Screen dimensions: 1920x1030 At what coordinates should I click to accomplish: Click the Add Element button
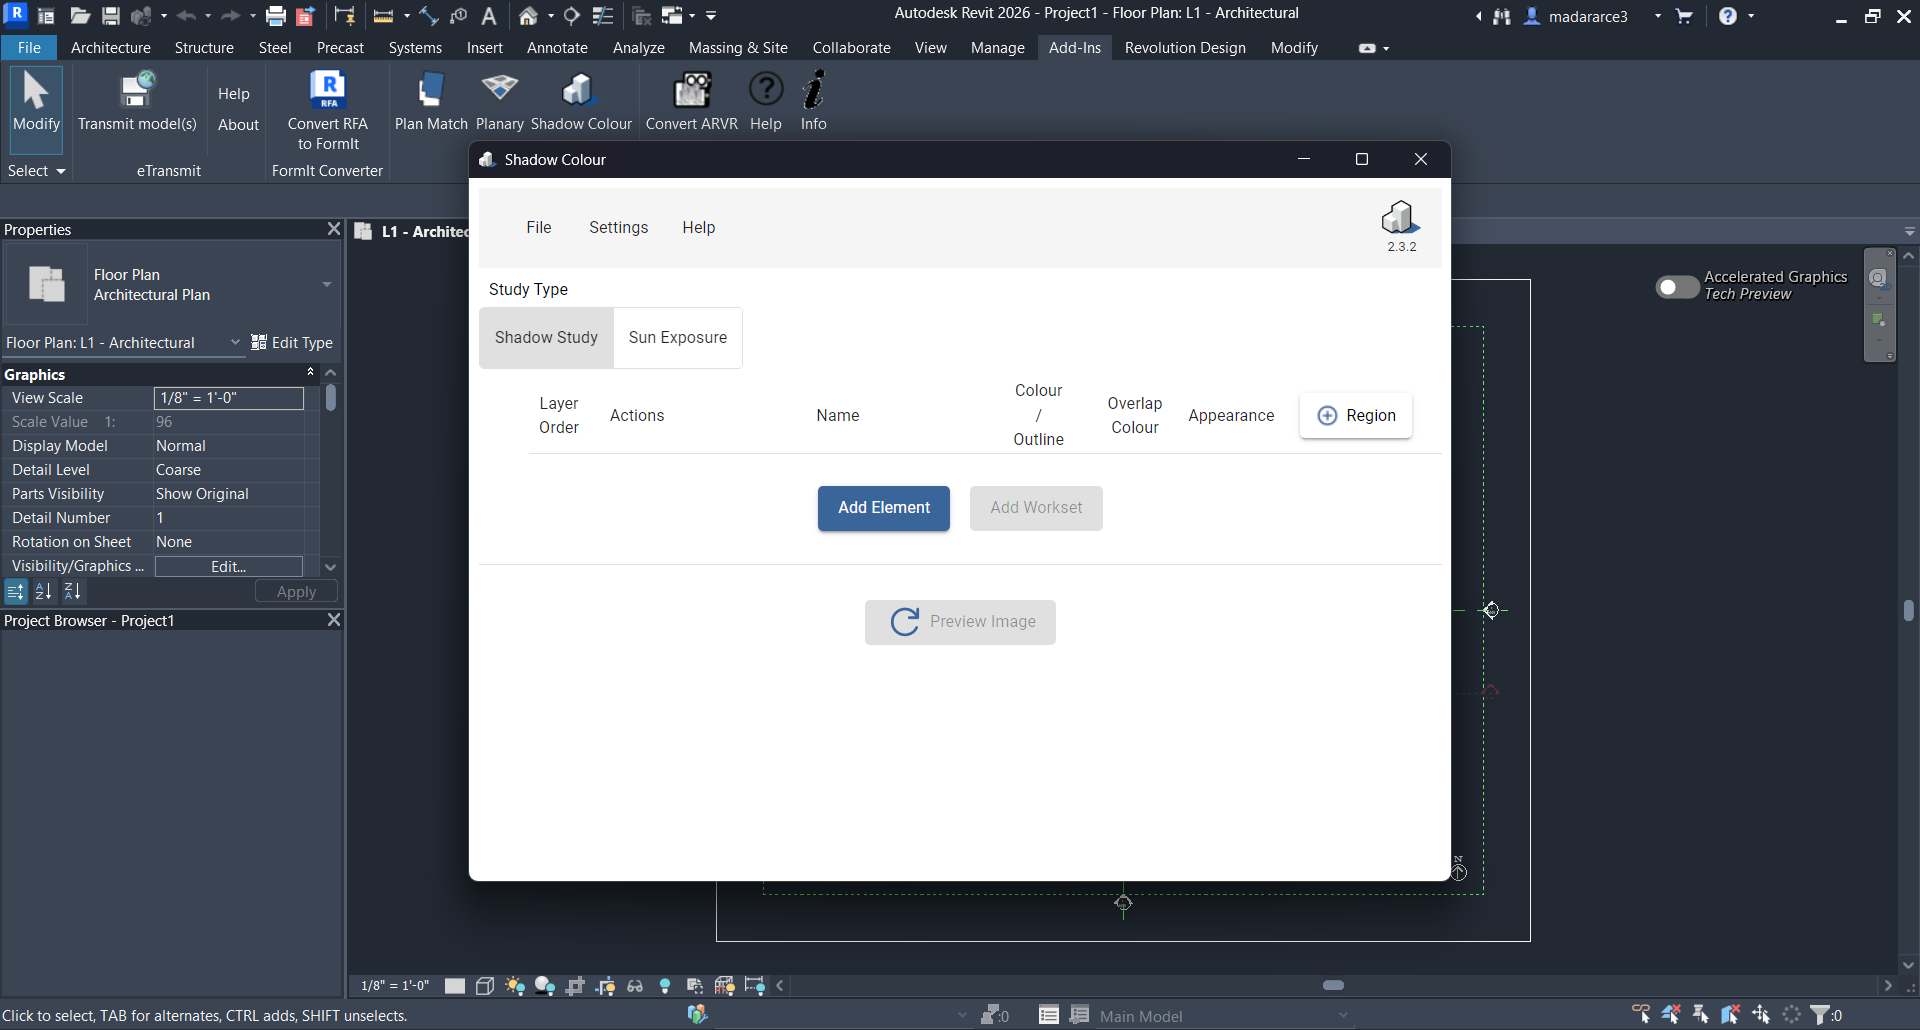point(884,508)
